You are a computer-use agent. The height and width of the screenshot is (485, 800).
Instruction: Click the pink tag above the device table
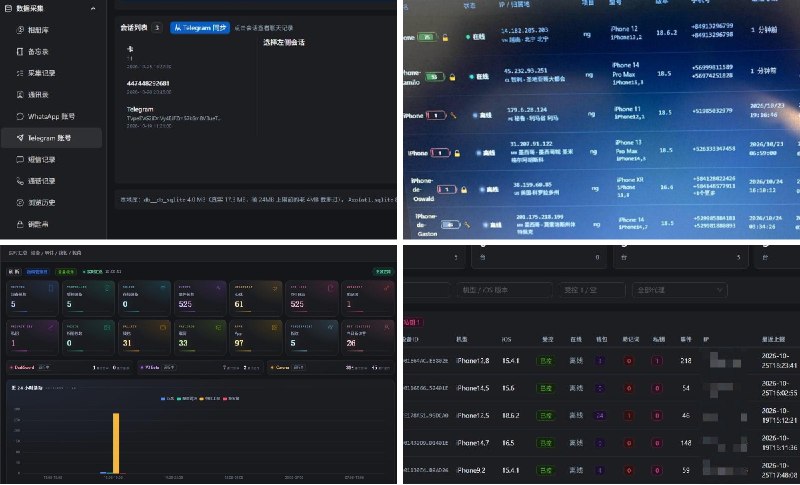(x=413, y=322)
